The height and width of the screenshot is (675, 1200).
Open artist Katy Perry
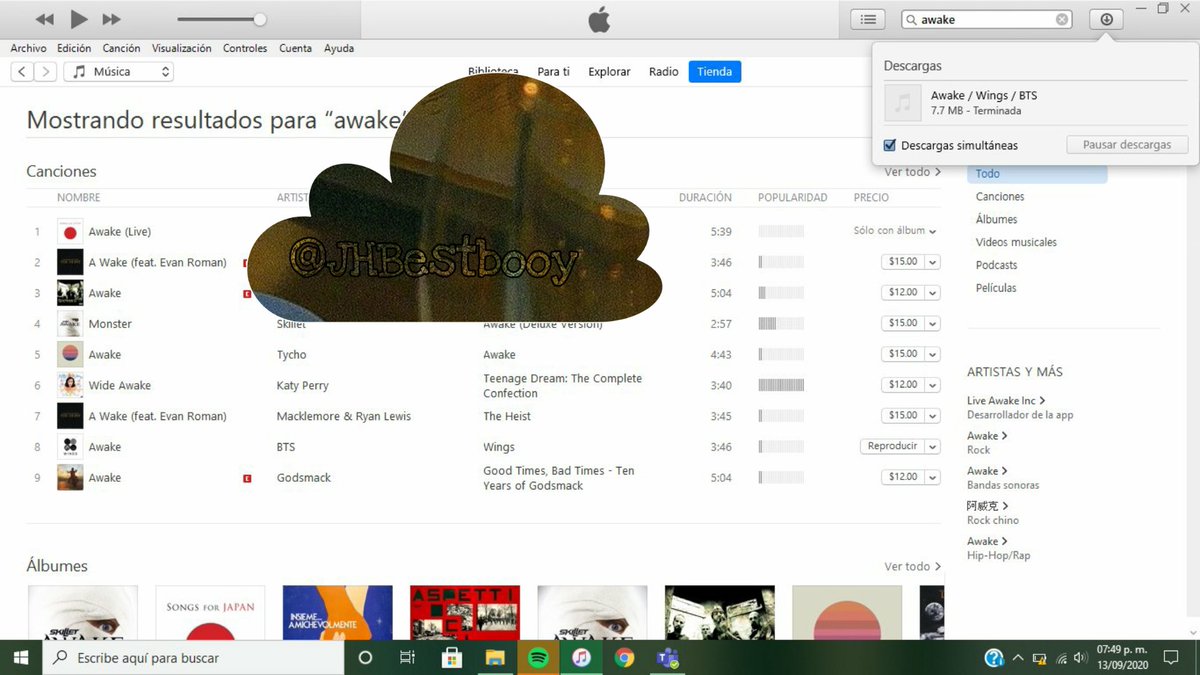(302, 386)
